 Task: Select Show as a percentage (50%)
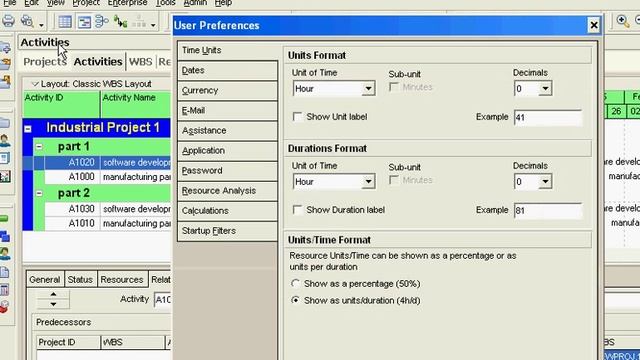coord(296,283)
